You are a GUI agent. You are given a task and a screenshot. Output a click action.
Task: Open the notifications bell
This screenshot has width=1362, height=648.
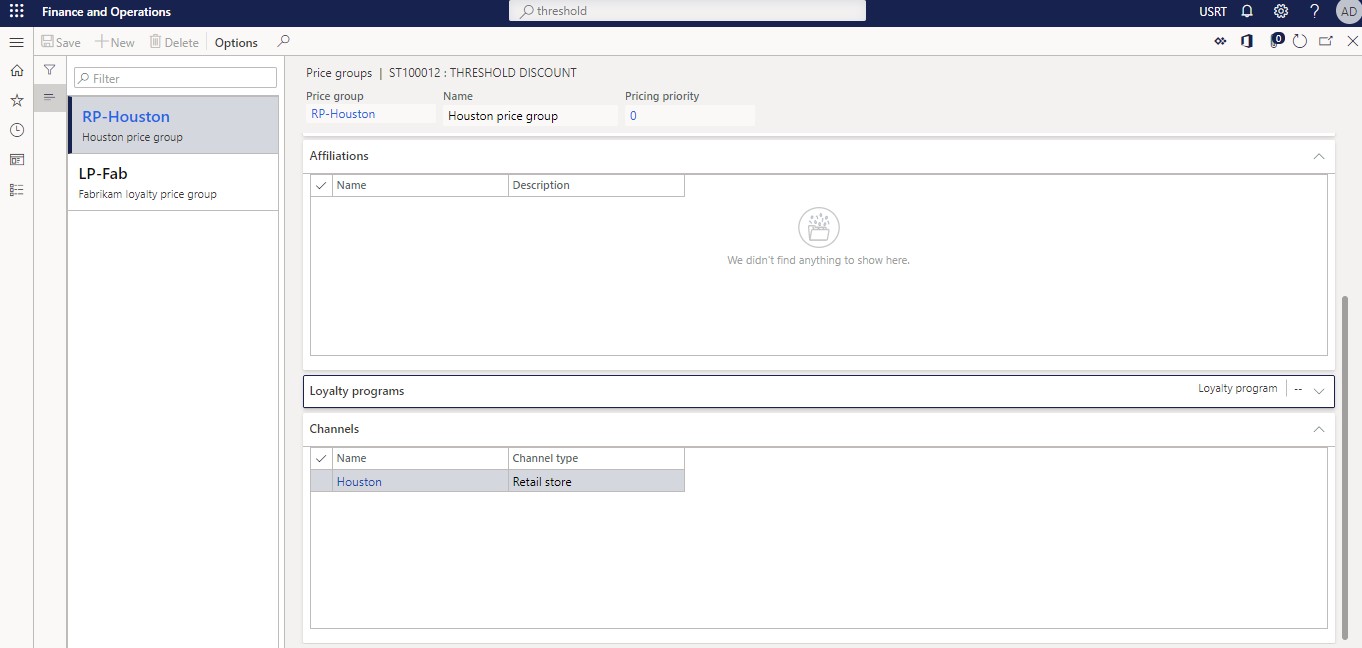(1247, 12)
